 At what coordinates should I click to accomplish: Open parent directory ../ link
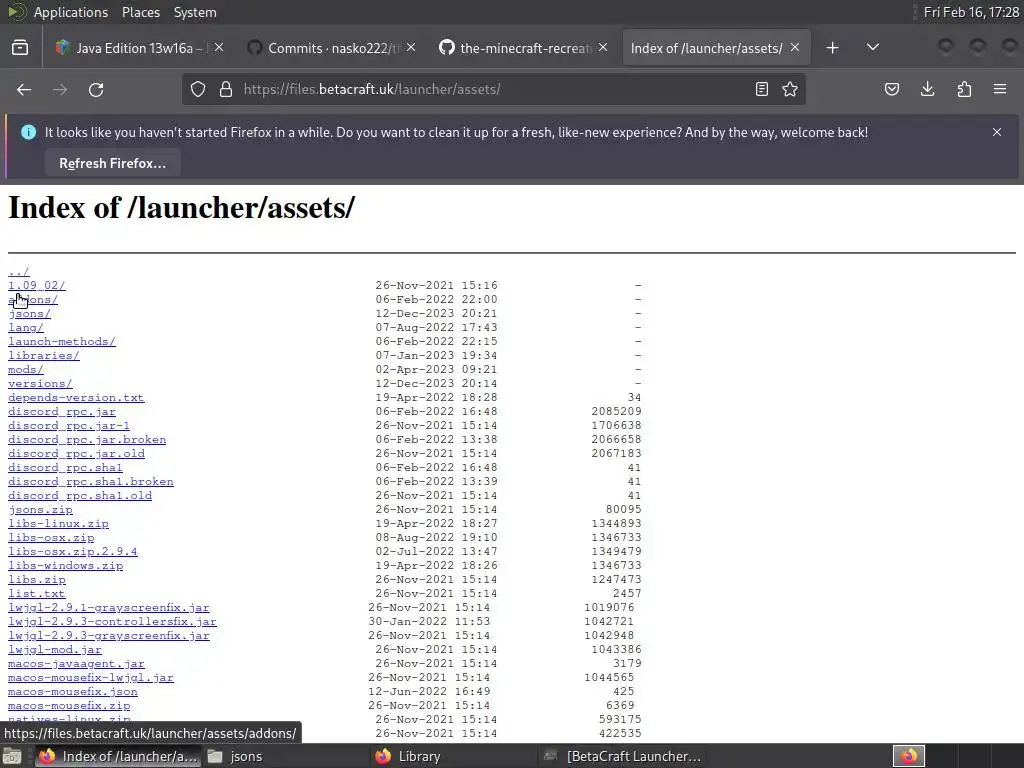pyautogui.click(x=18, y=272)
